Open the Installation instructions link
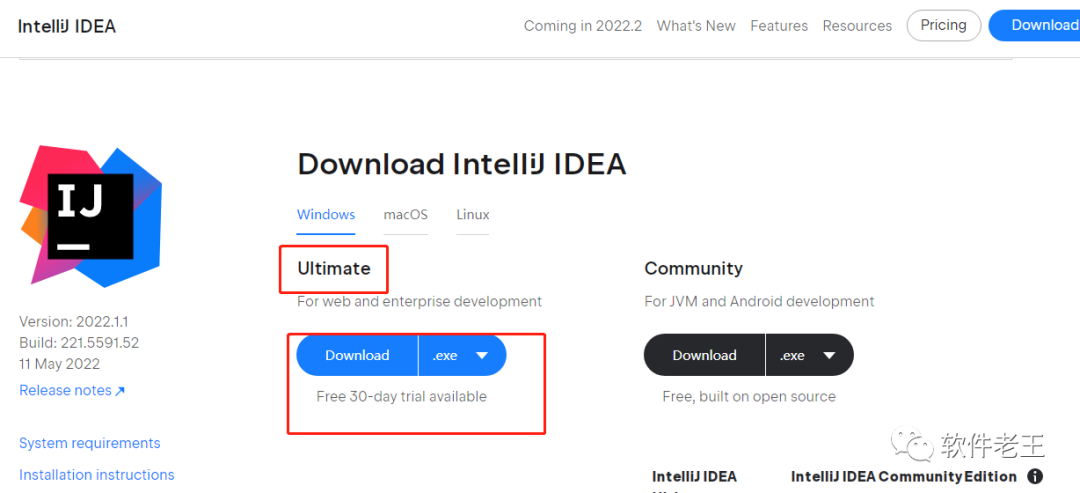The width and height of the screenshot is (1080, 493). click(x=96, y=474)
